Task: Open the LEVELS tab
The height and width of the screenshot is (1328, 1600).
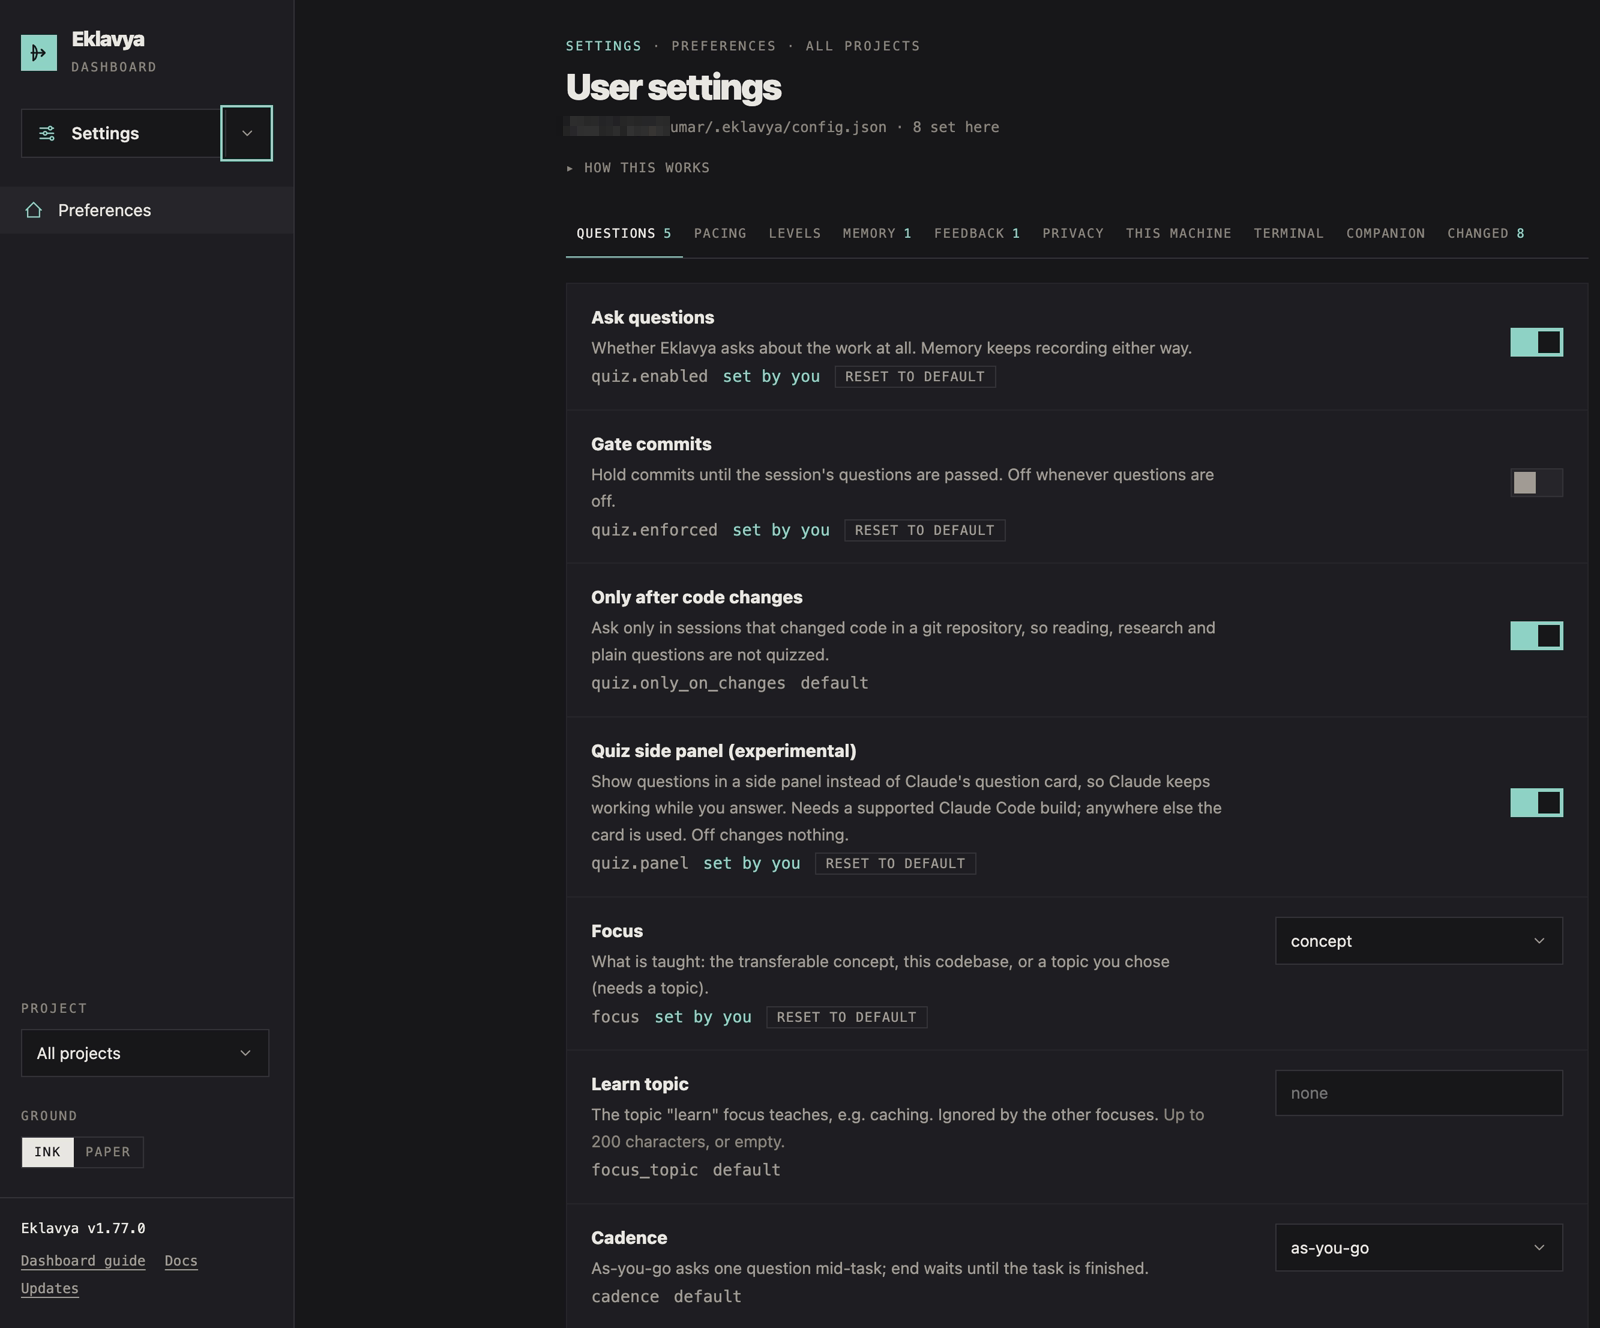Action: [x=795, y=233]
